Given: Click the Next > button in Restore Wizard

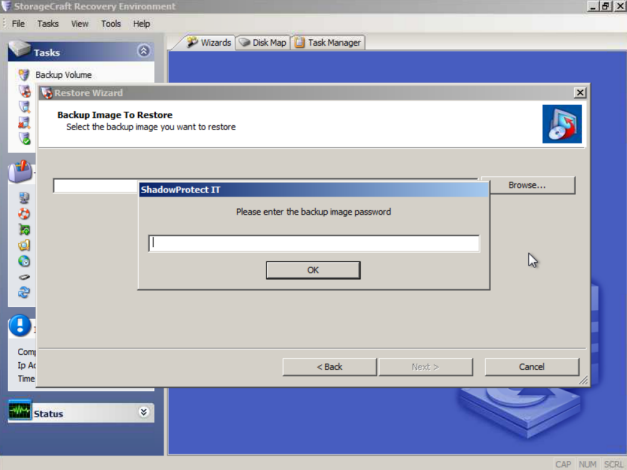Looking at the screenshot, I should click(x=425, y=367).
